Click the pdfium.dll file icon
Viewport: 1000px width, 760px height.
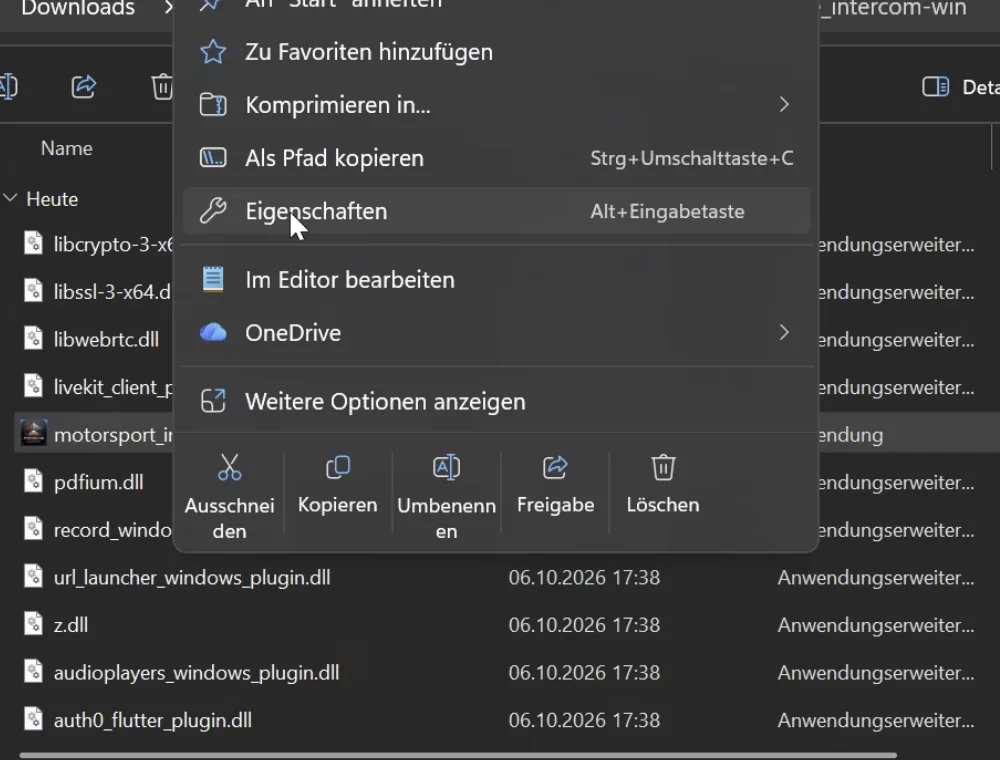pos(33,480)
